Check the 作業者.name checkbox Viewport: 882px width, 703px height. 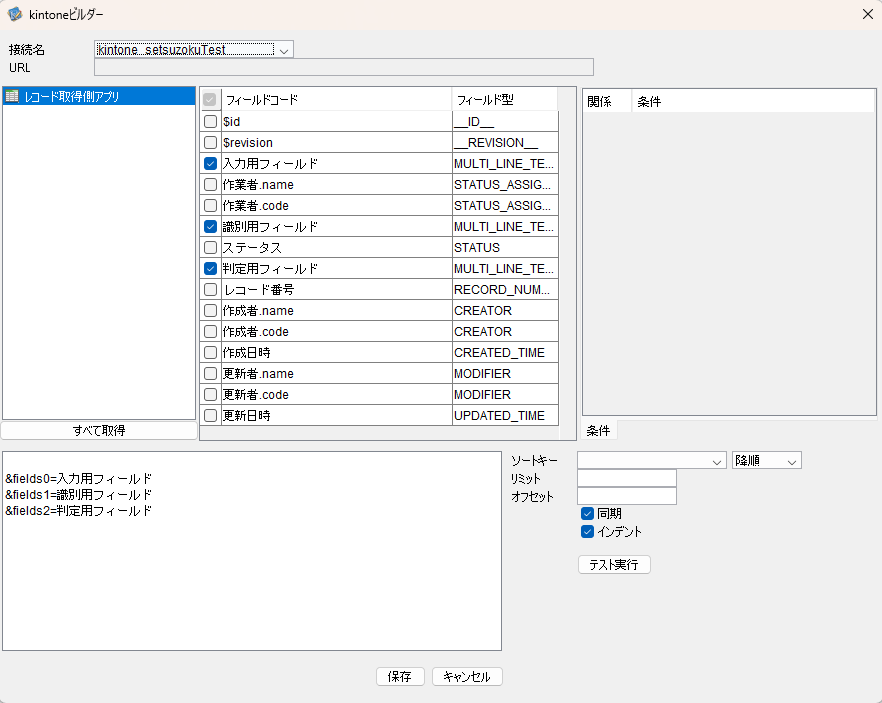click(210, 184)
